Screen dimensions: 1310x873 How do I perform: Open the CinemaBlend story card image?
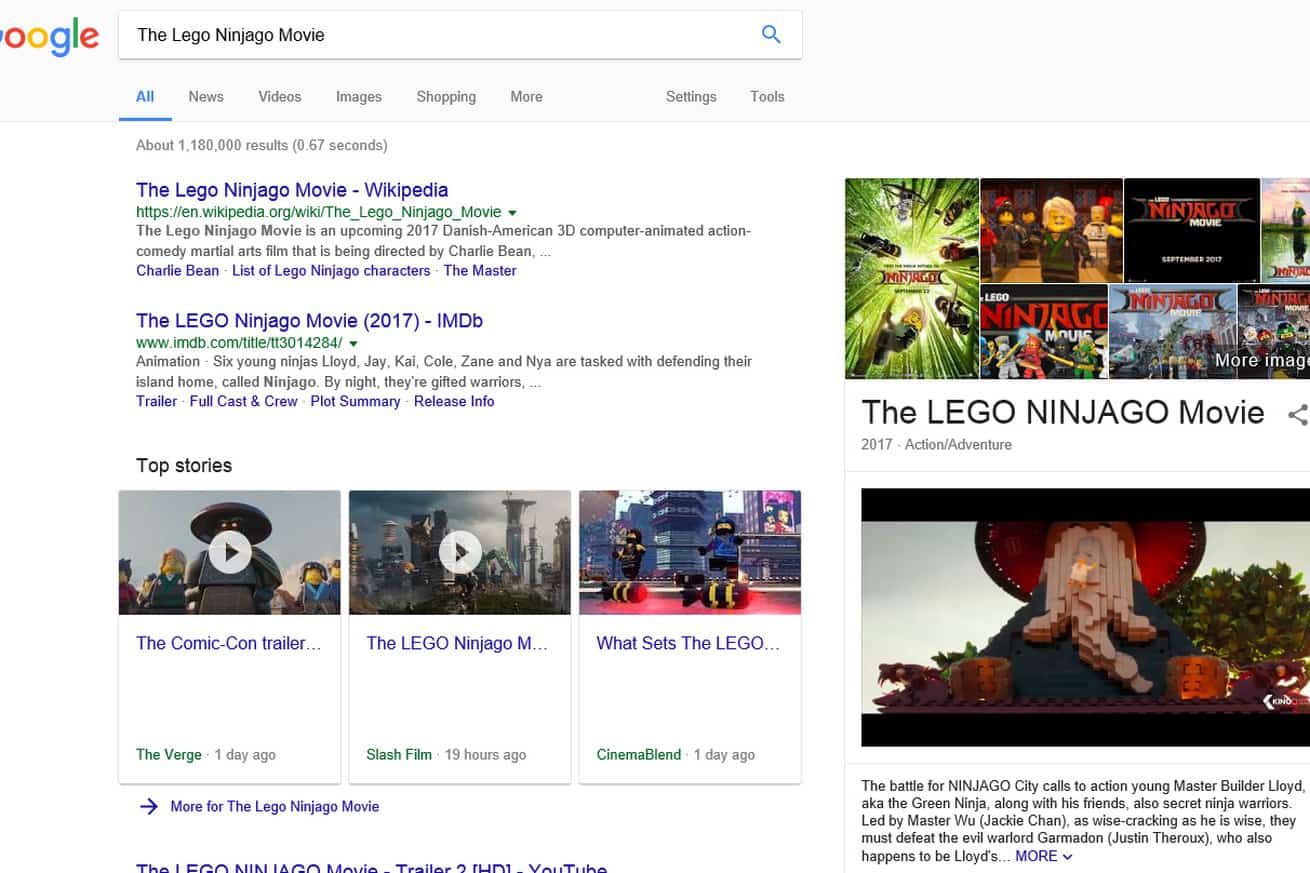pyautogui.click(x=690, y=552)
